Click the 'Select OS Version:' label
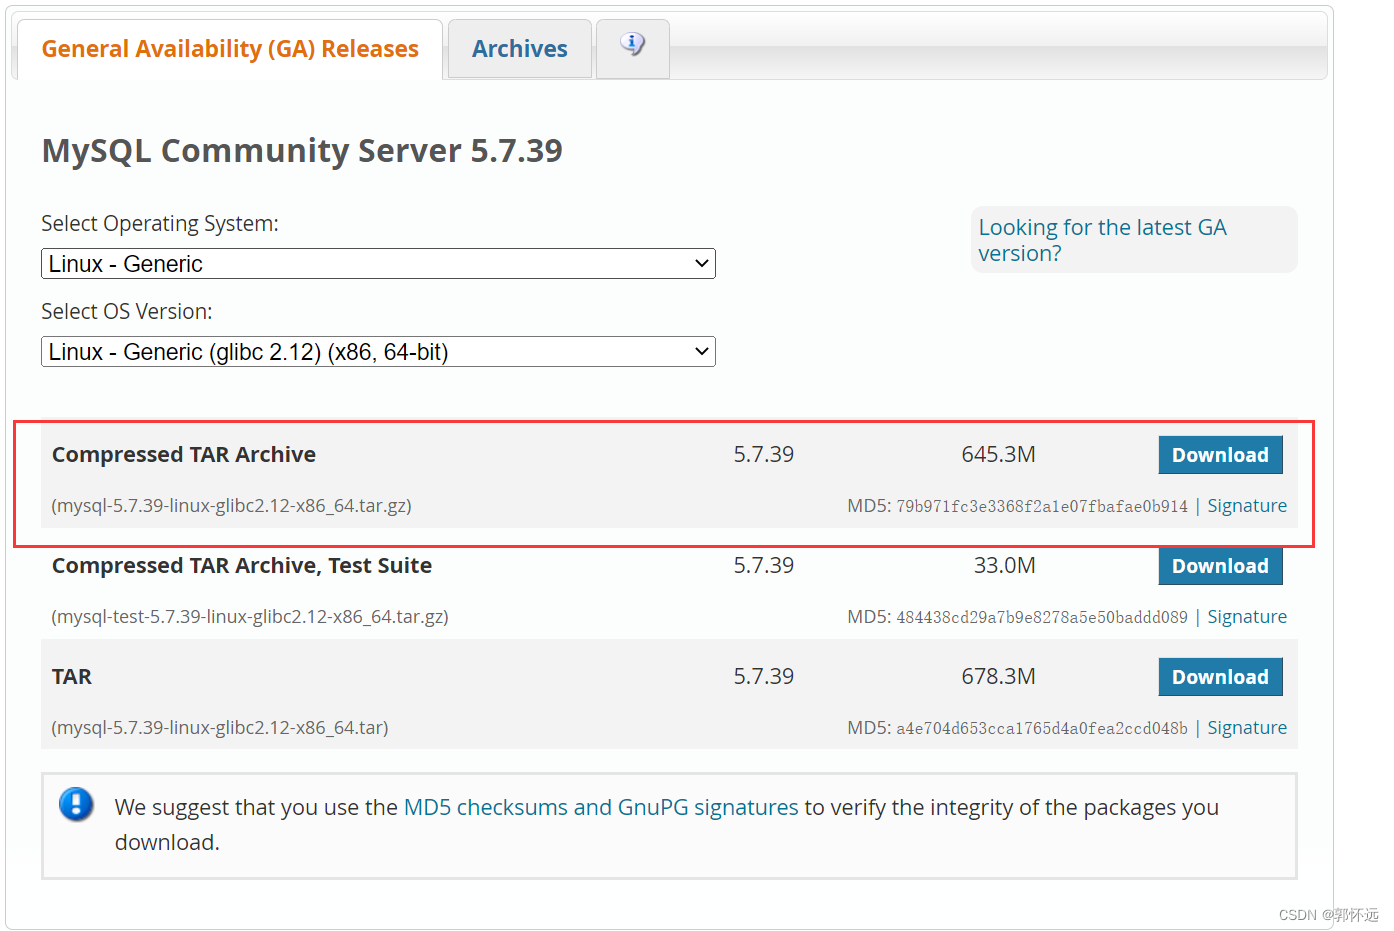Image resolution: width=1394 pixels, height=931 pixels. tap(127, 312)
